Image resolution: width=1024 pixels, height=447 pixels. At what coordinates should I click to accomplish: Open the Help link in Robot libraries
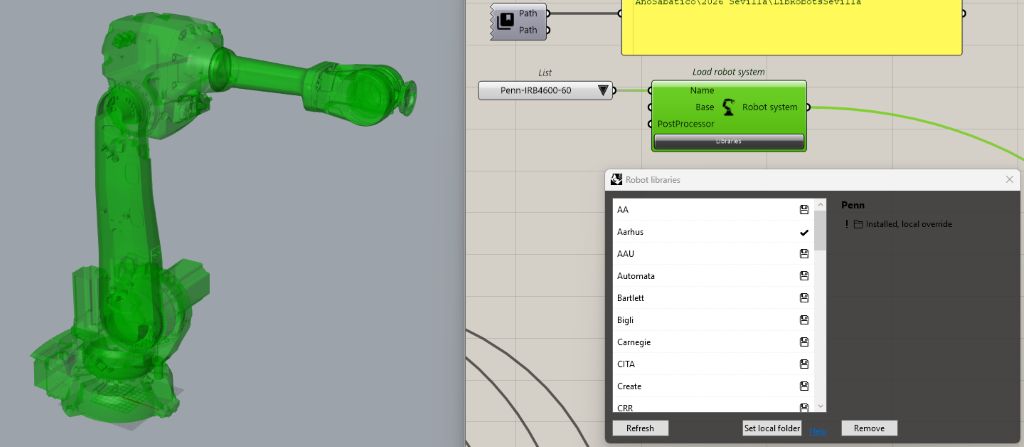818,431
